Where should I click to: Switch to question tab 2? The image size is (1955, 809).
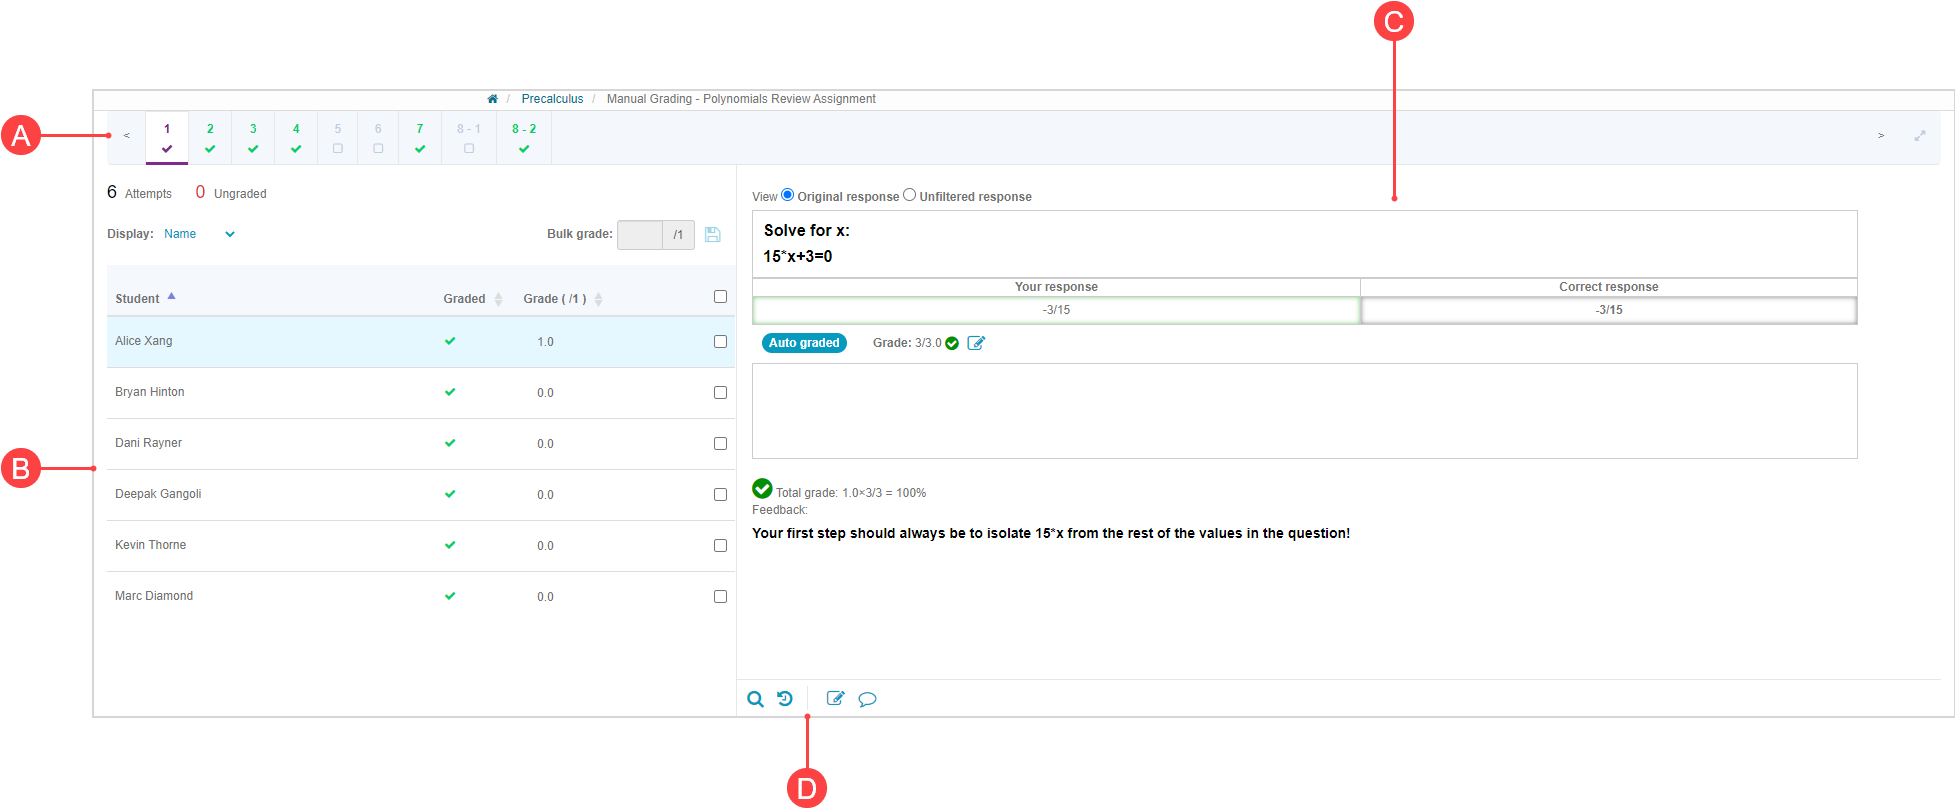click(x=210, y=137)
